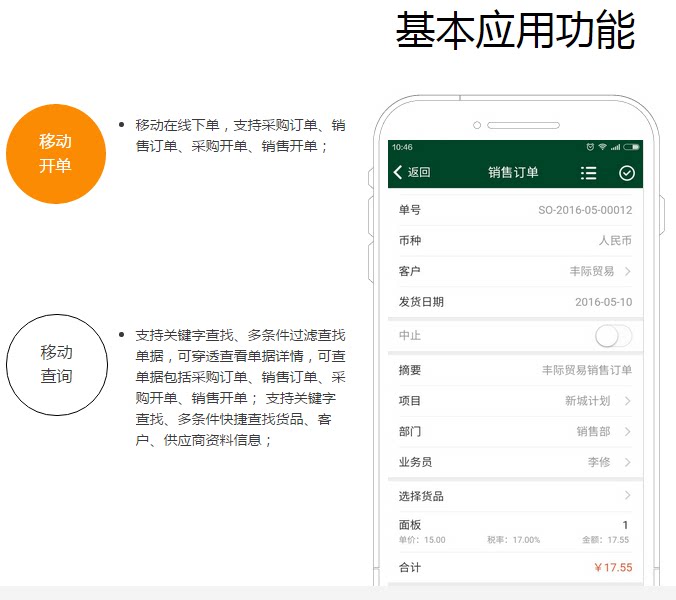Tap the Wi-Fi status icon
This screenshot has width=676, height=600.
click(602, 147)
